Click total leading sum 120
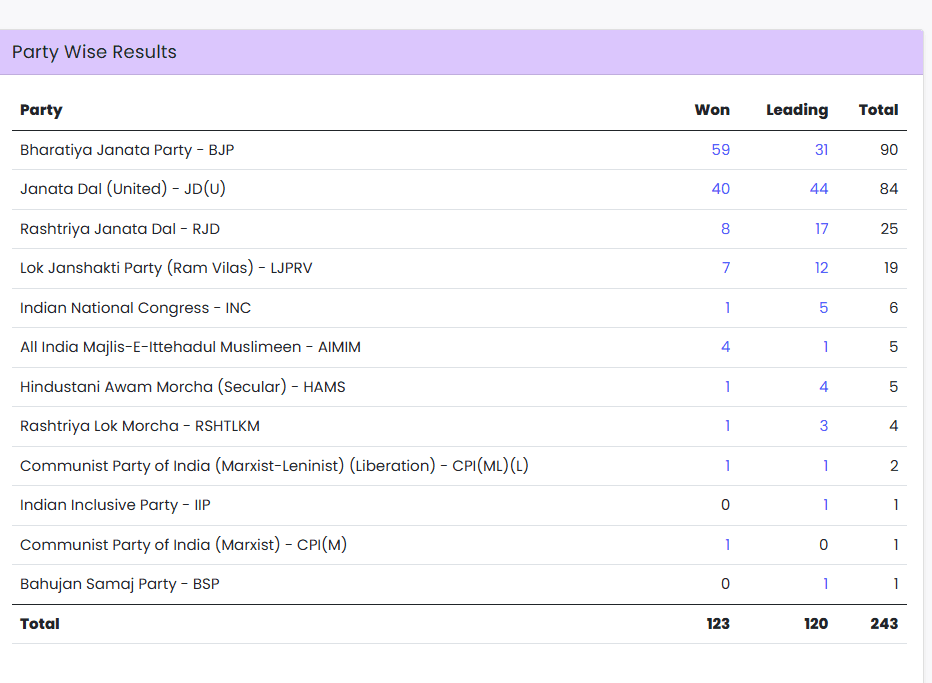Image resolution: width=932 pixels, height=683 pixels. click(x=816, y=624)
